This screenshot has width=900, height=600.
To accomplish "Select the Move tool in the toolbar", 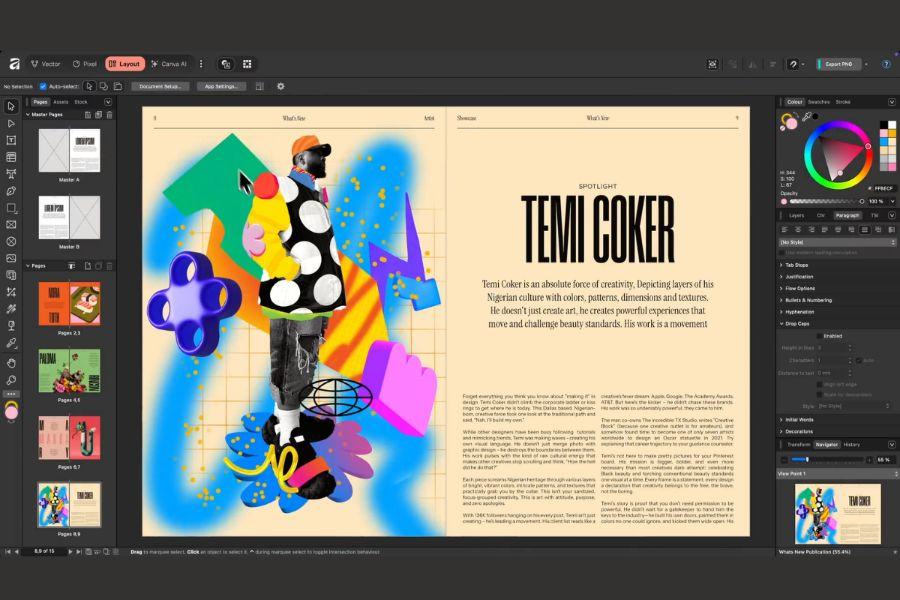I will (x=11, y=106).
